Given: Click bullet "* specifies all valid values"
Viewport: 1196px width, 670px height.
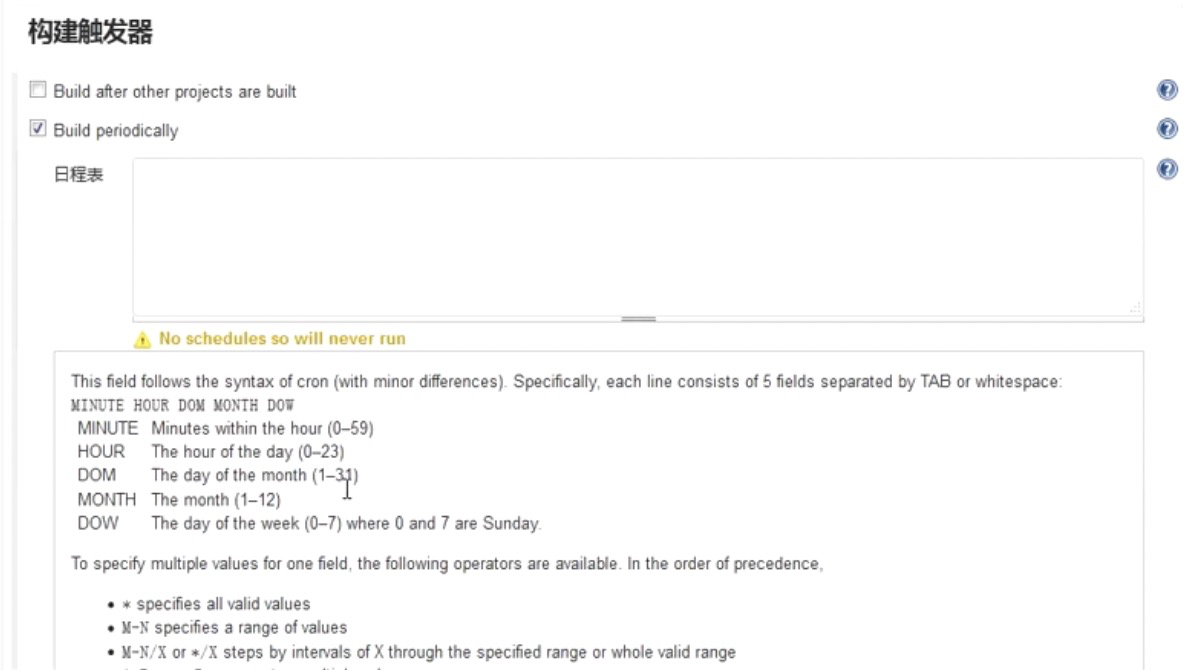Looking at the screenshot, I should point(223,604).
